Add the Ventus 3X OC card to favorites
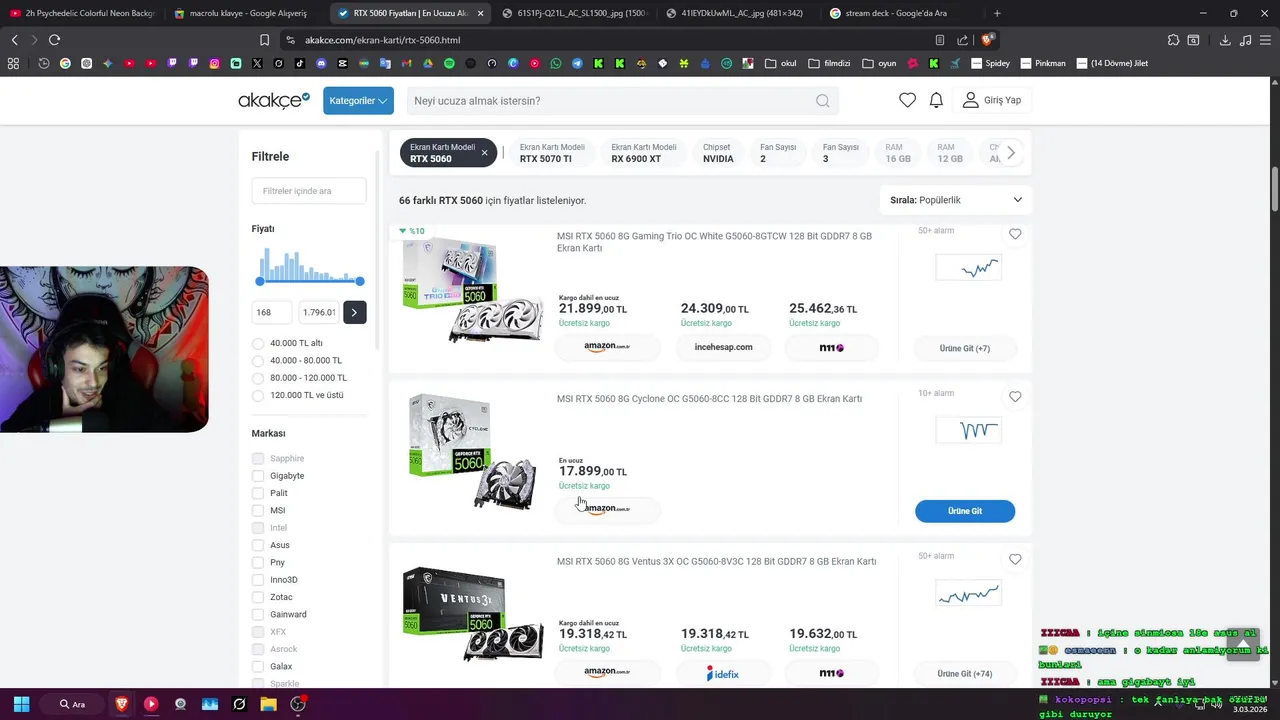Image resolution: width=1280 pixels, height=720 pixels. click(x=1015, y=559)
